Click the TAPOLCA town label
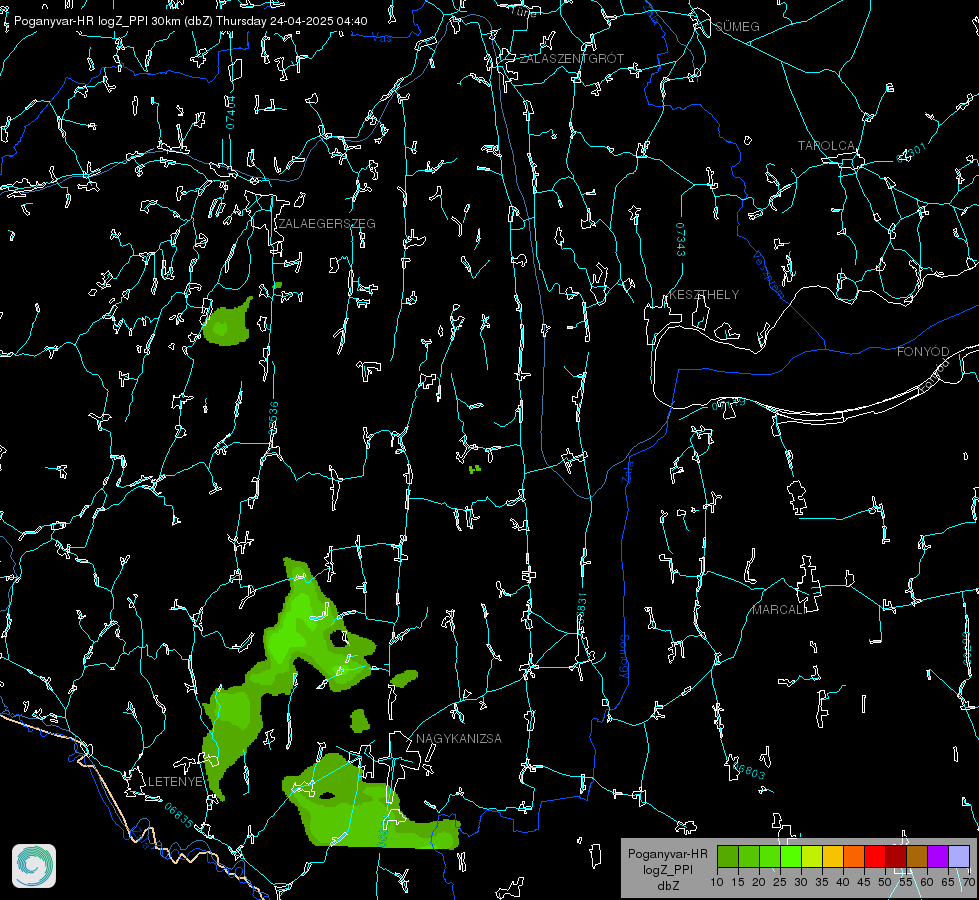This screenshot has height=900, width=979. pos(826,146)
